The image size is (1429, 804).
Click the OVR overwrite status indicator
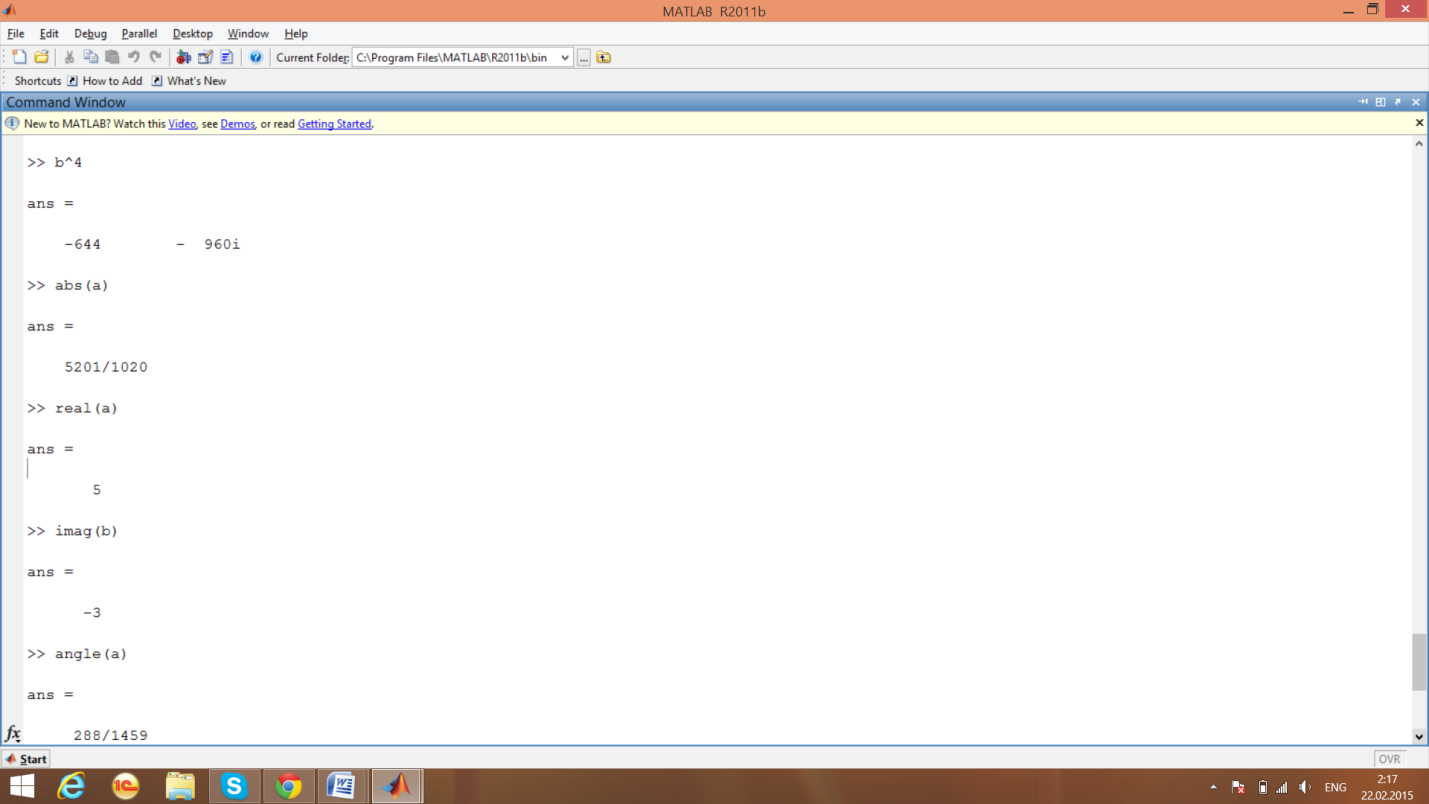1390,759
